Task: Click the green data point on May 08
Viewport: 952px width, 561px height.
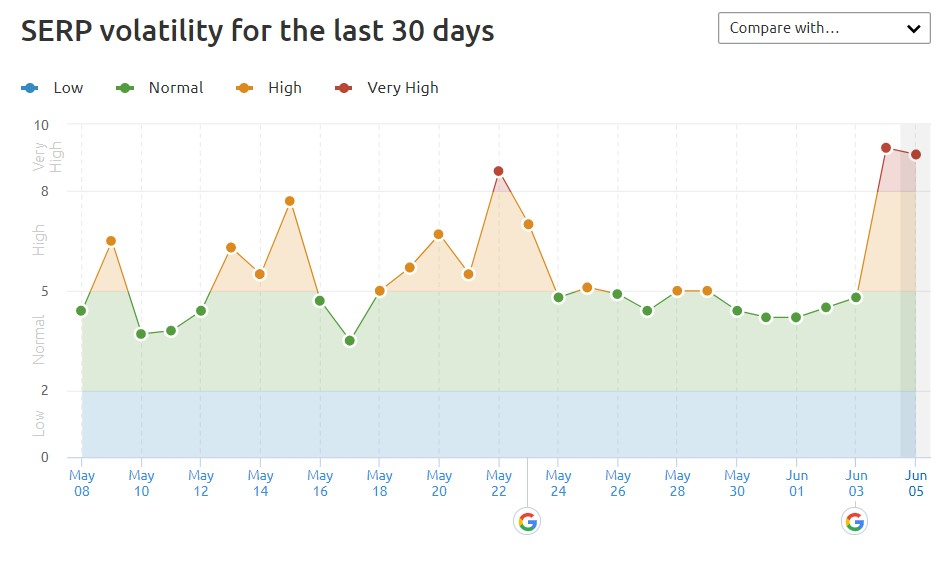Action: [x=81, y=311]
